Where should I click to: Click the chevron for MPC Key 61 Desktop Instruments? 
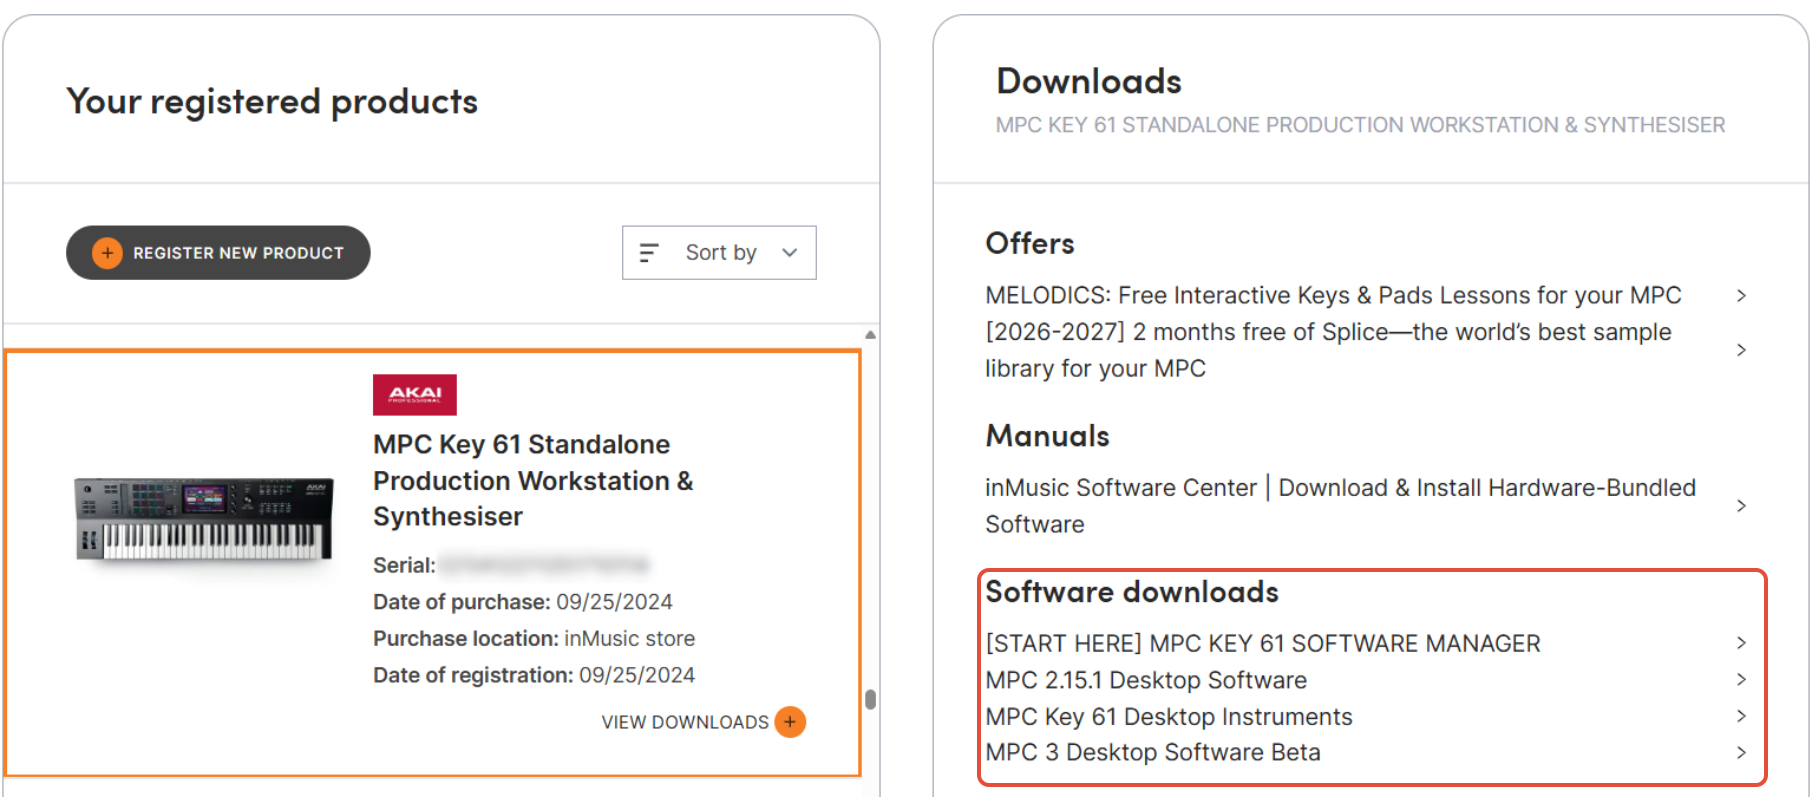tap(1741, 716)
